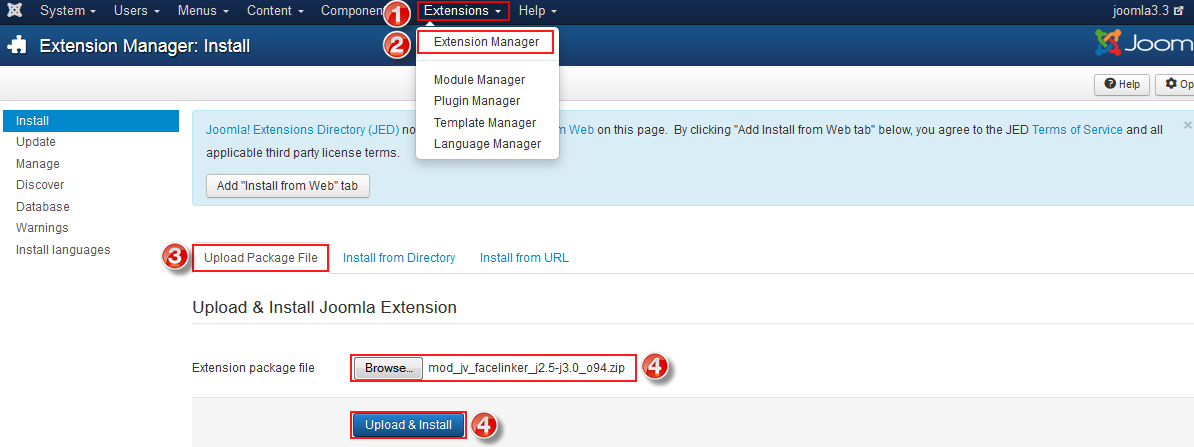
Task: Click the Upload & Install button
Action: click(x=408, y=425)
